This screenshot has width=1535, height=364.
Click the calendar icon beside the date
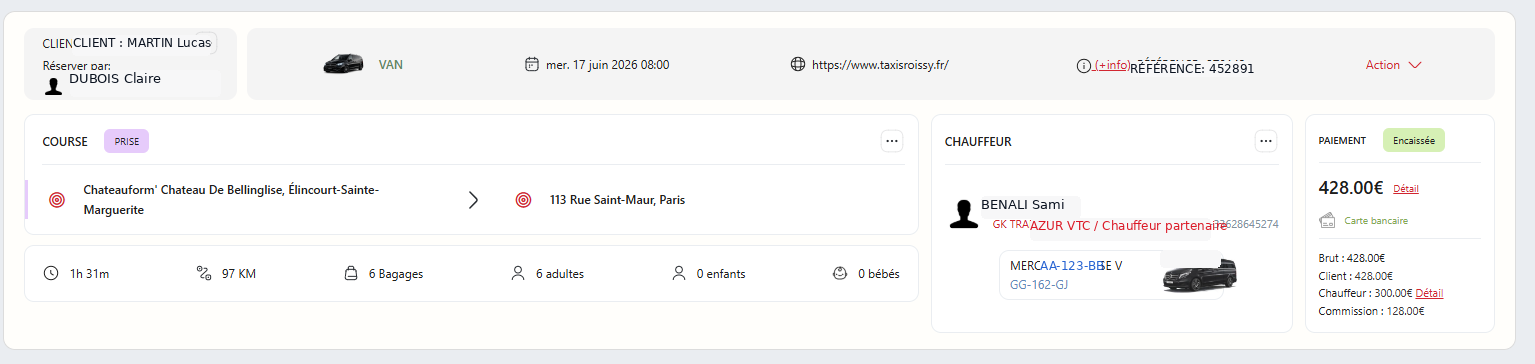tap(532, 64)
